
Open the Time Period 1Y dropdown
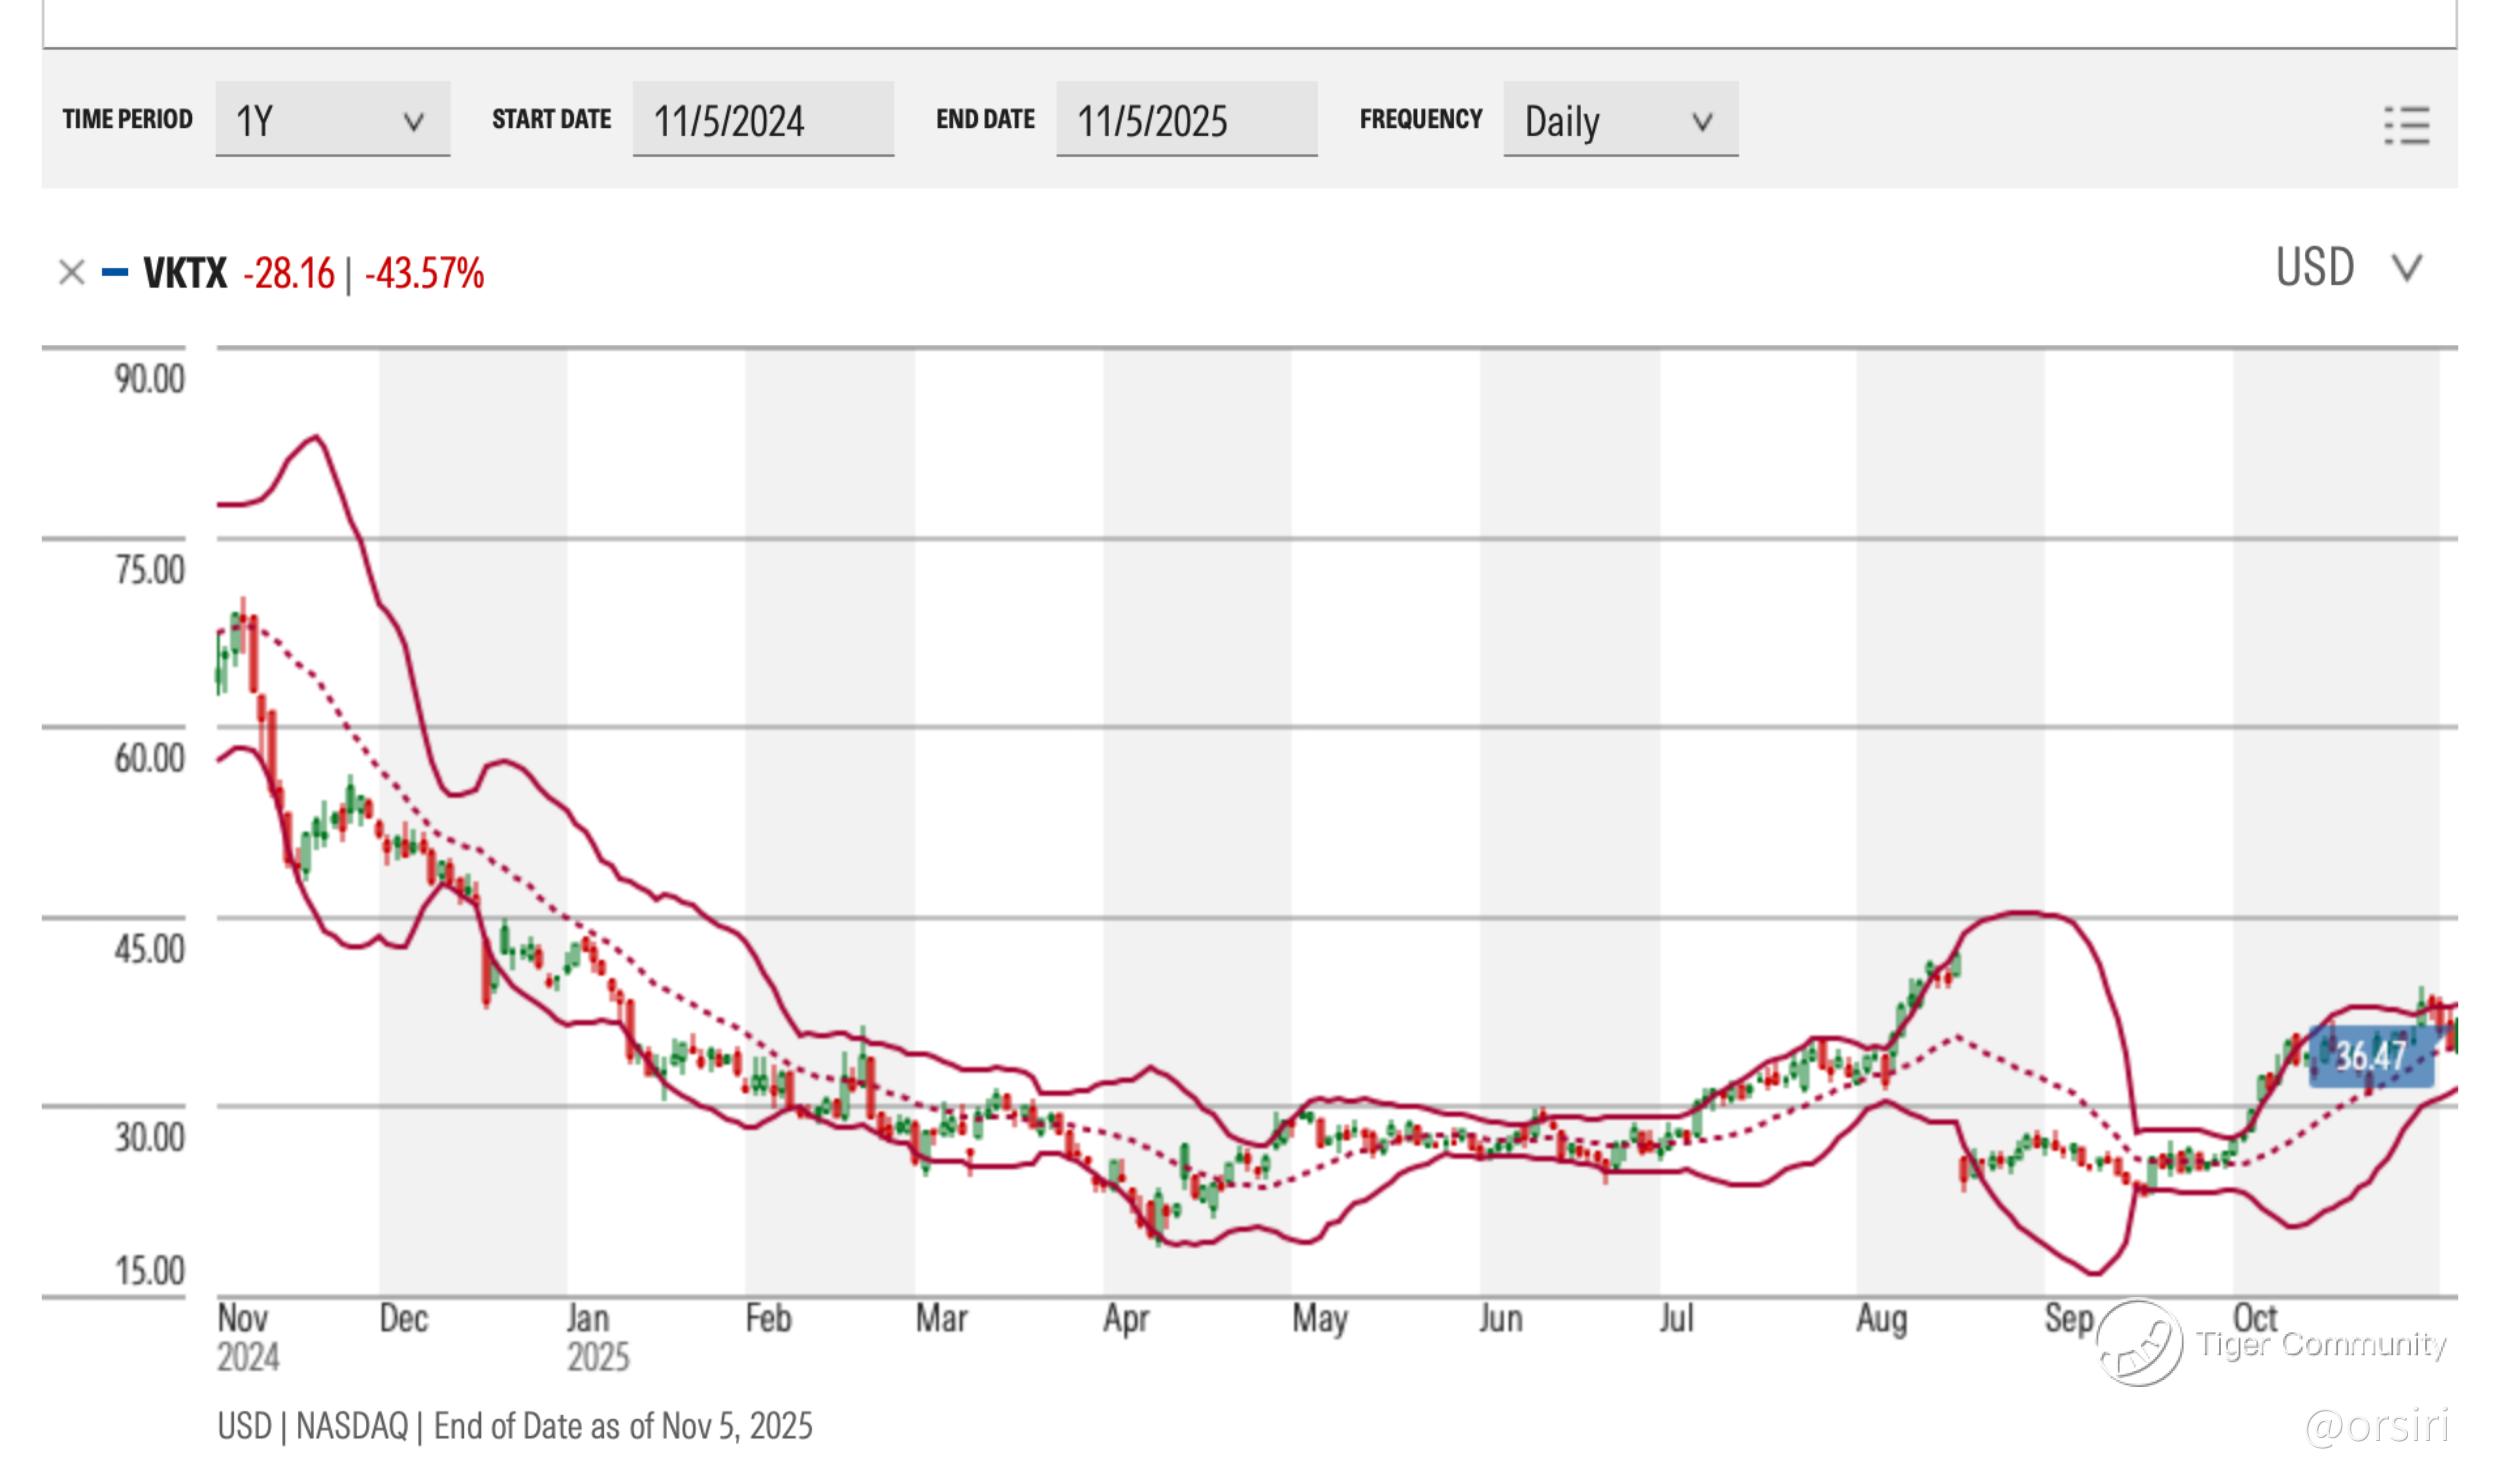pyautogui.click(x=332, y=120)
